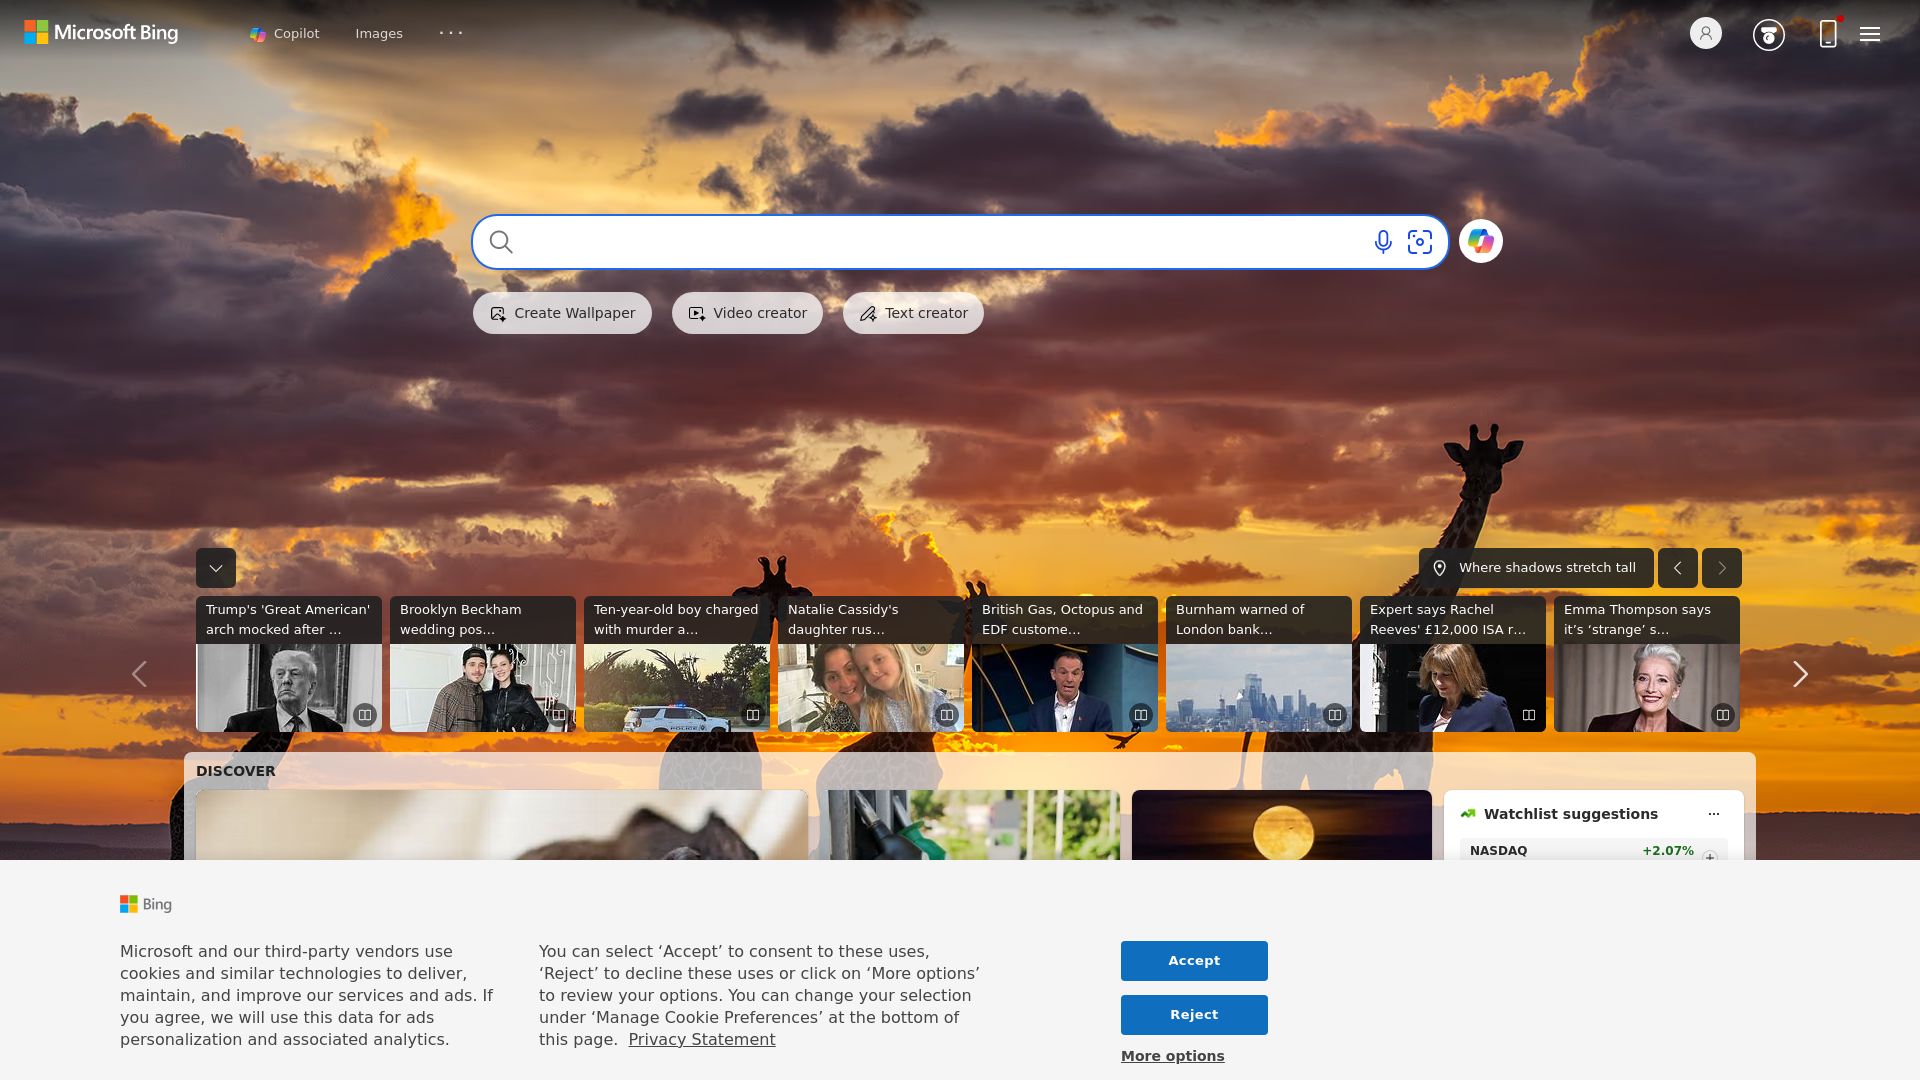Click the NASDAQ watchlist row

[x=1594, y=850]
